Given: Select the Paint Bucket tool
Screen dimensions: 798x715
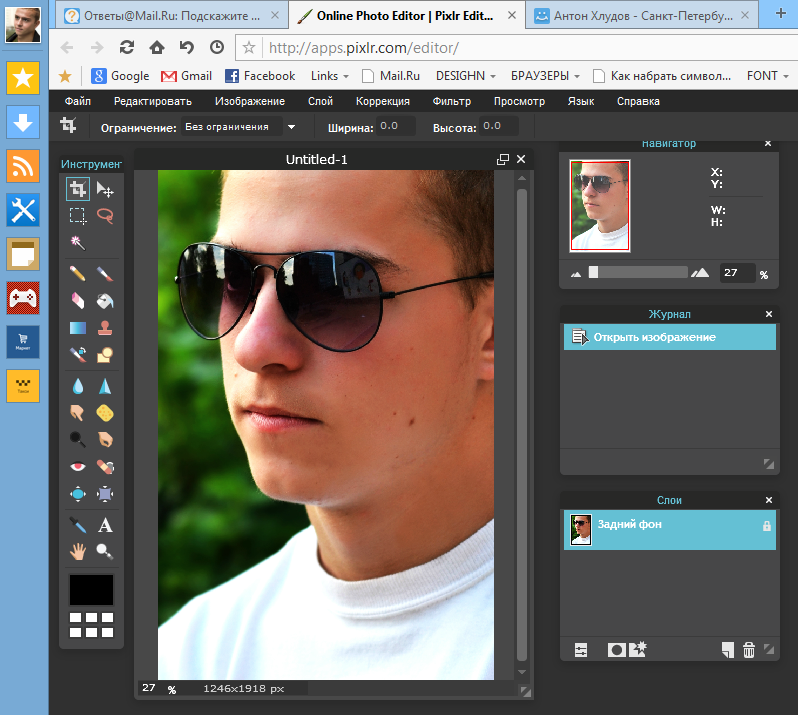Looking at the screenshot, I should pos(105,300).
